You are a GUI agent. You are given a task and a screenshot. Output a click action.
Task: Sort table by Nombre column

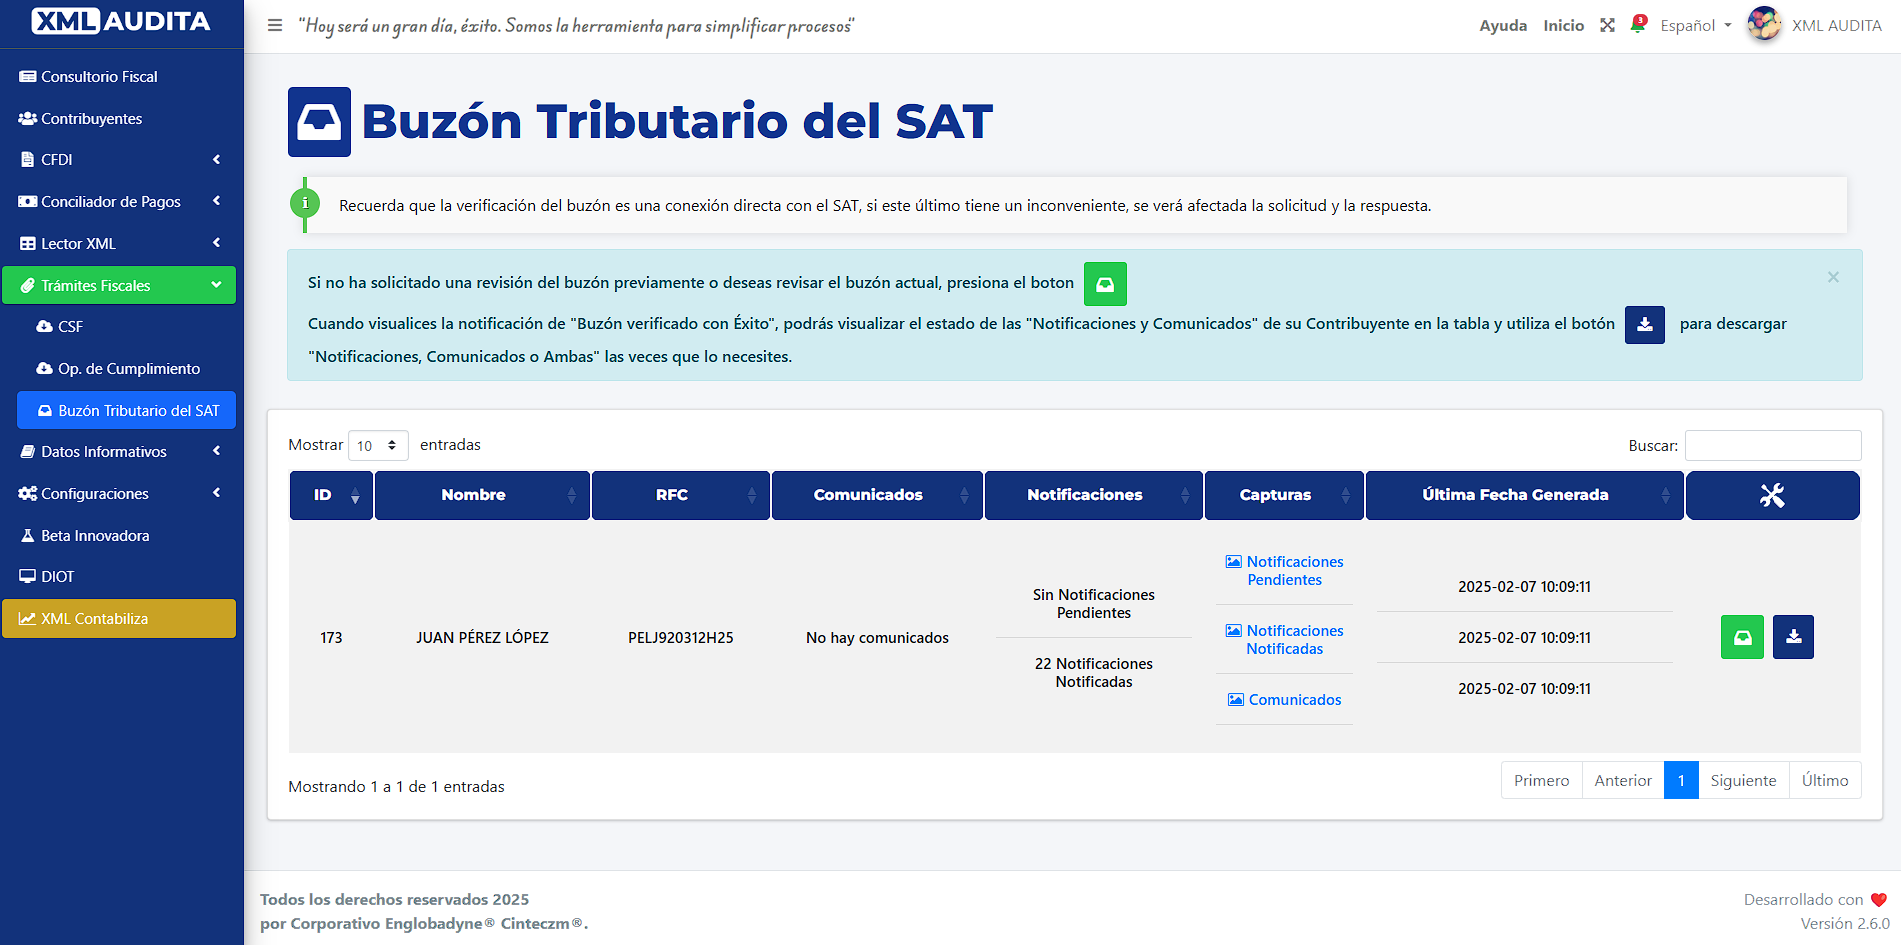click(x=482, y=495)
